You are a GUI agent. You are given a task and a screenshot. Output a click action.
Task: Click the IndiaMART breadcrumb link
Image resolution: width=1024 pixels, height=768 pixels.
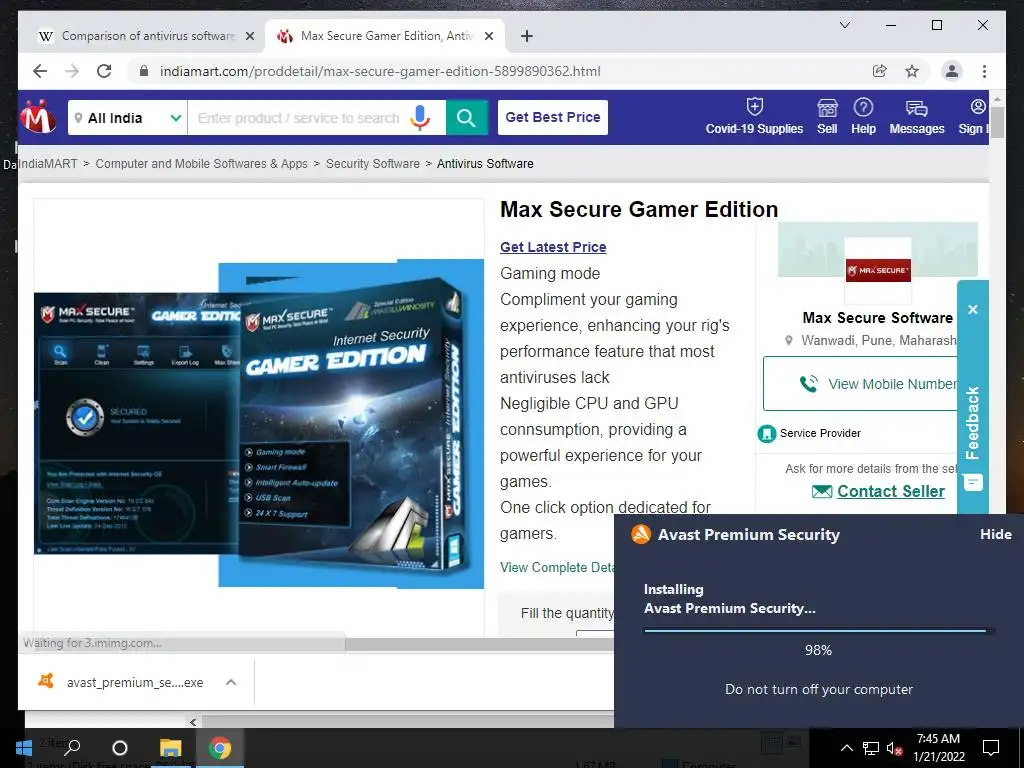pyautogui.click(x=48, y=164)
